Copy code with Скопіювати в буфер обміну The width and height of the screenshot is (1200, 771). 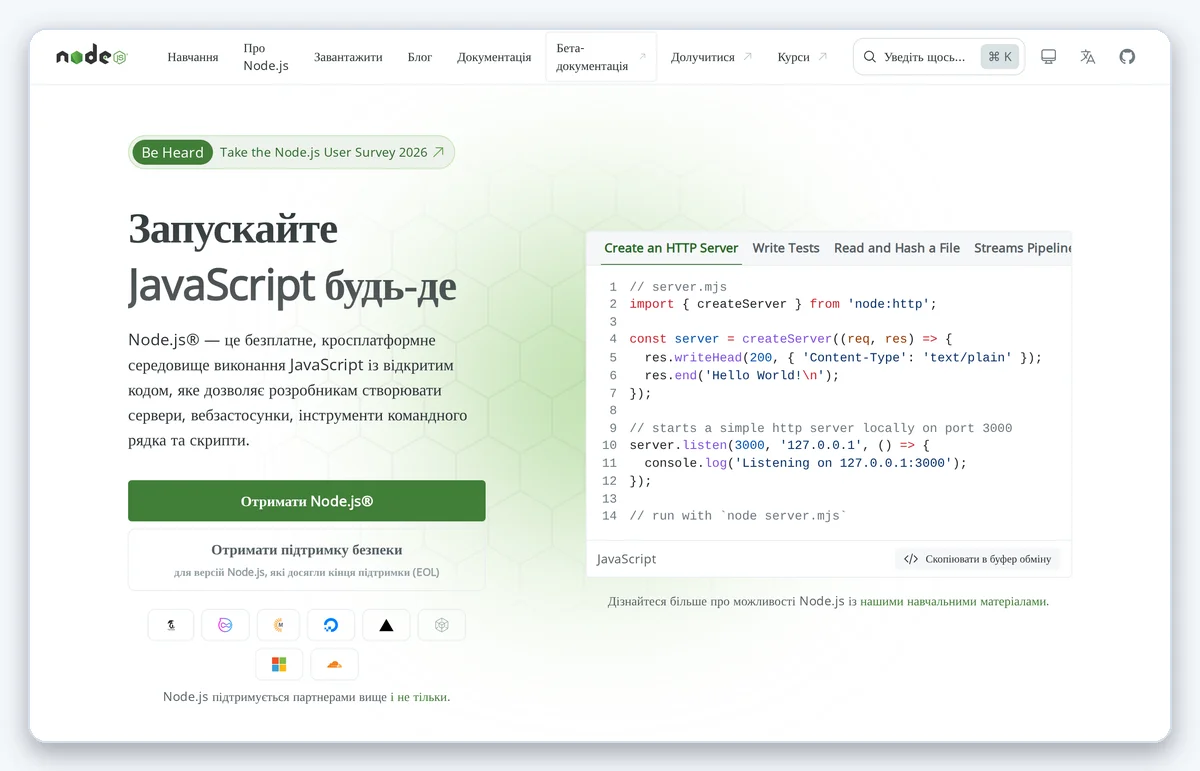(x=977, y=559)
